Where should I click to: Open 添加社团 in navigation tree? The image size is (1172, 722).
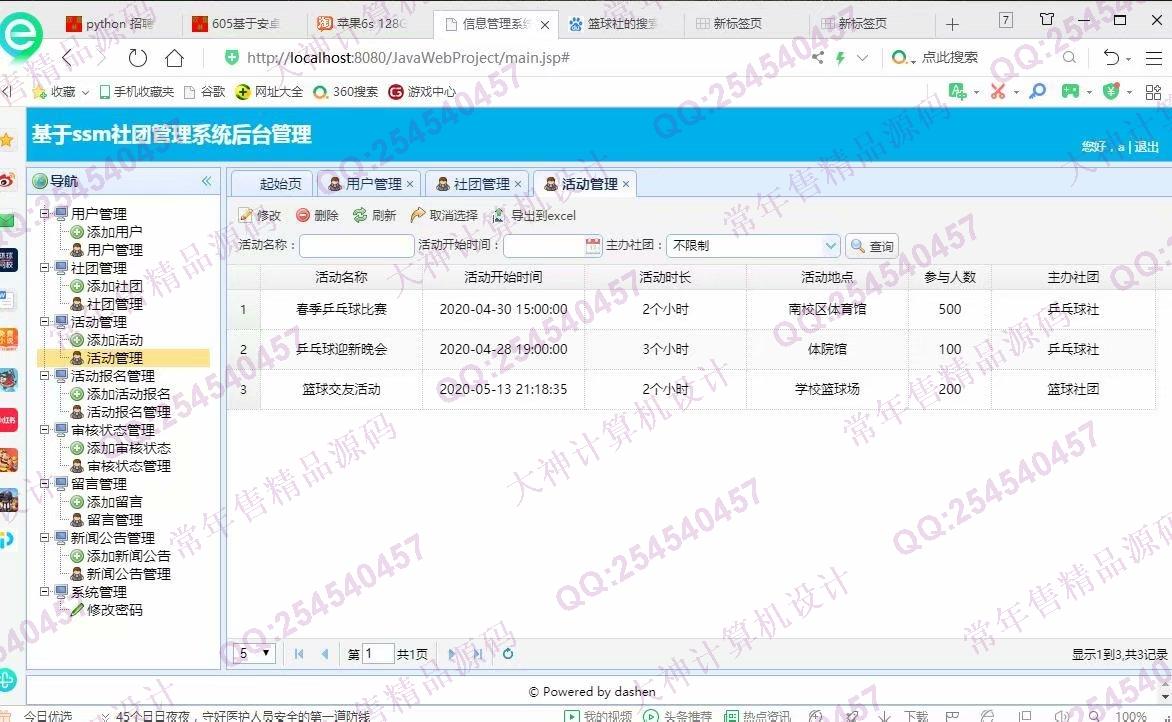tap(114, 286)
